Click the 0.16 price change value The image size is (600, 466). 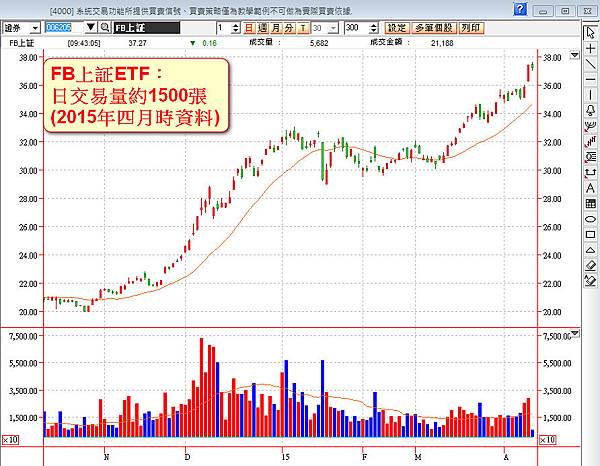pyautogui.click(x=209, y=43)
